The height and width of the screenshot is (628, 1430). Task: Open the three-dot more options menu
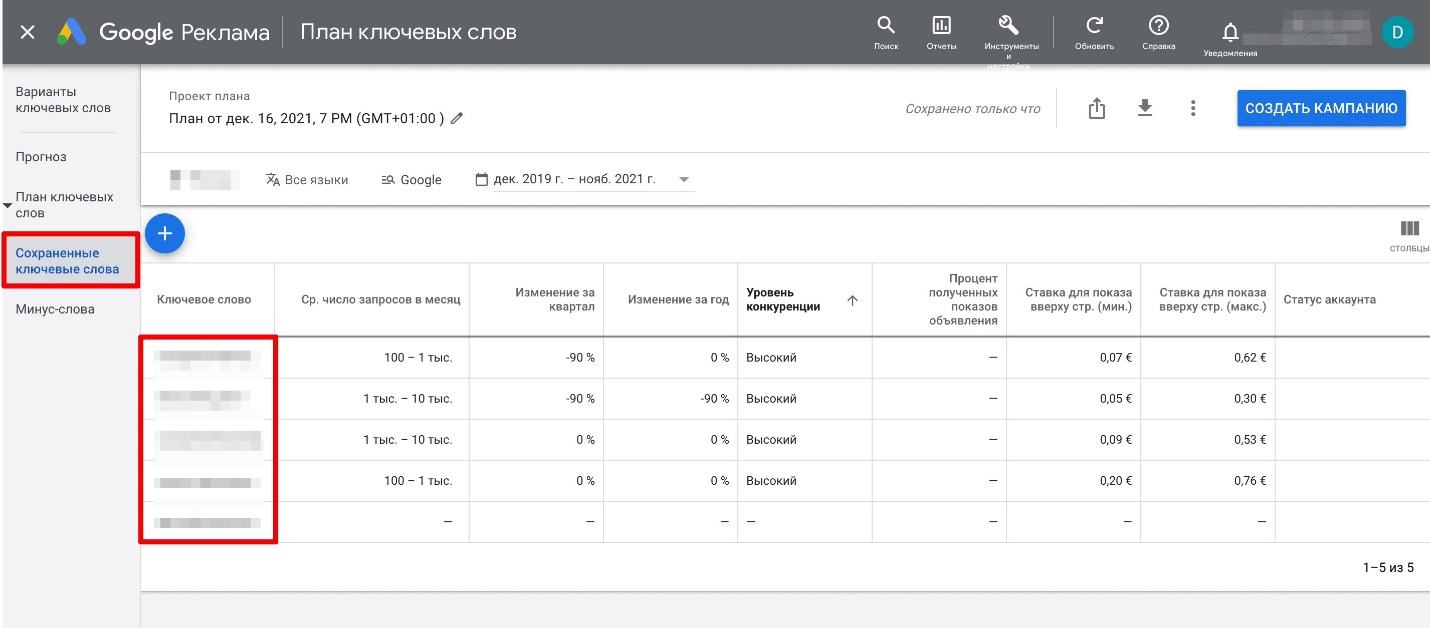[x=1193, y=109]
